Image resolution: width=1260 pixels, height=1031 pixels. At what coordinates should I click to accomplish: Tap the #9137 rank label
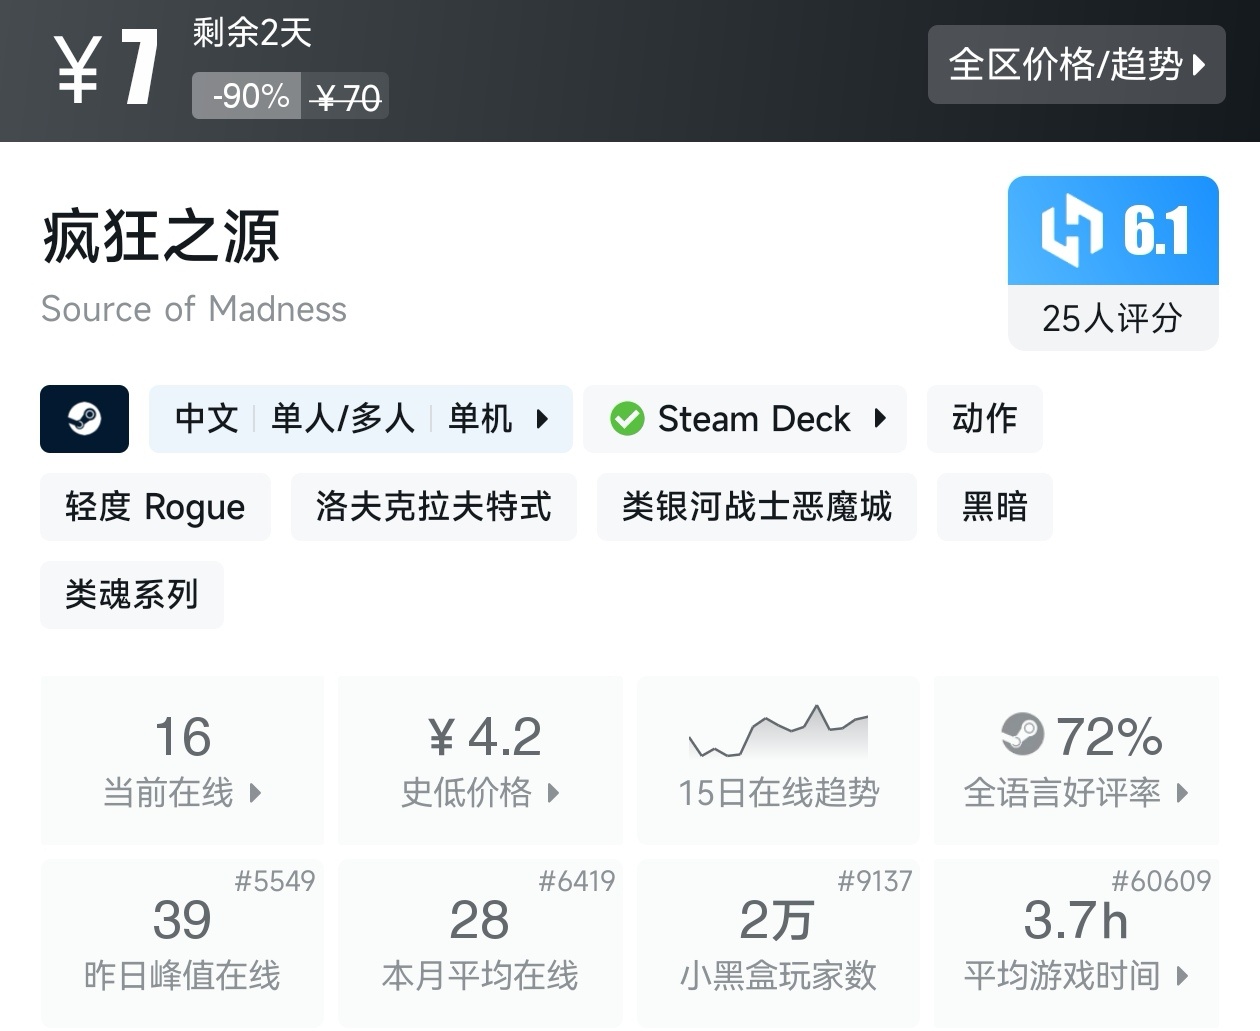click(875, 881)
